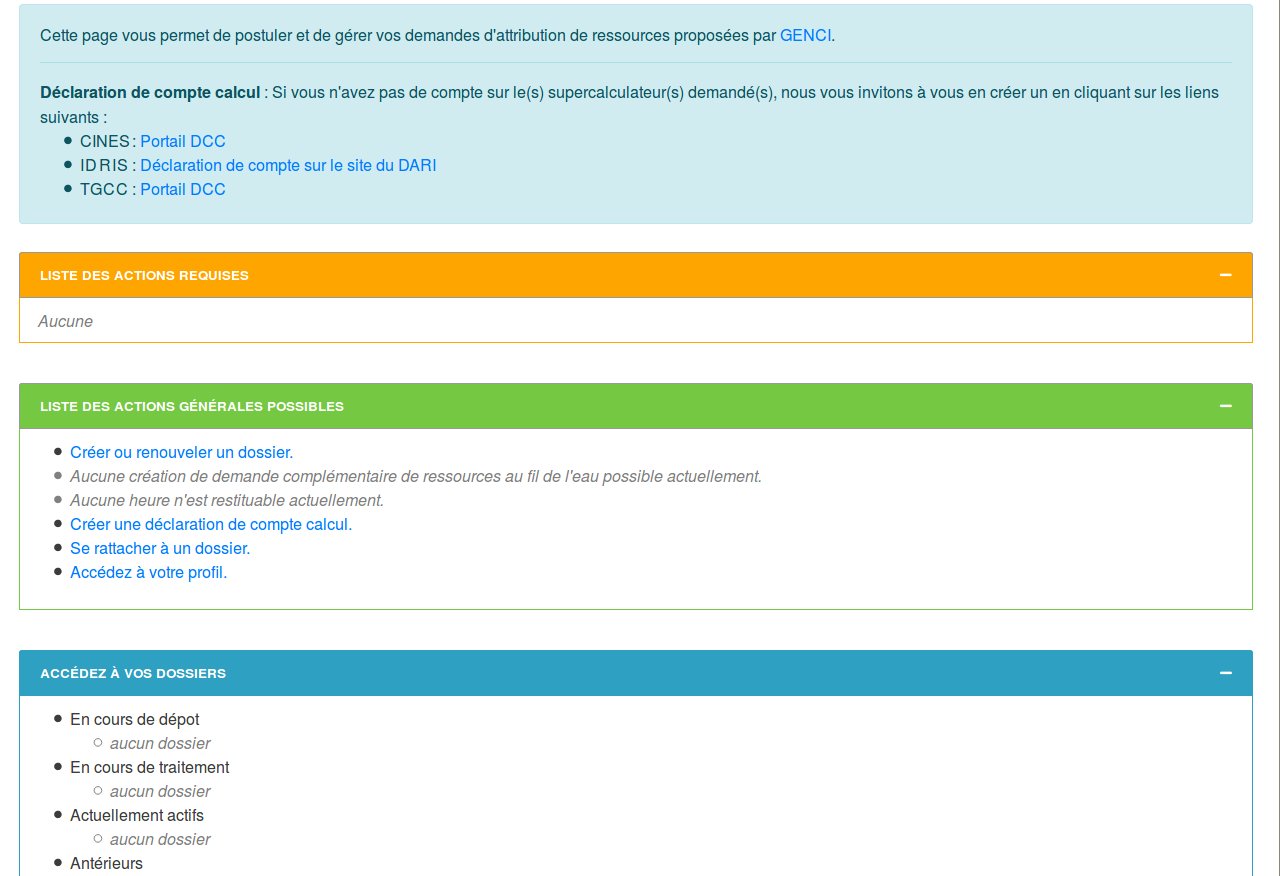Click the "aucun dossier" entry under "Actuellement actifs"
The height and width of the screenshot is (876, 1280).
pos(159,839)
